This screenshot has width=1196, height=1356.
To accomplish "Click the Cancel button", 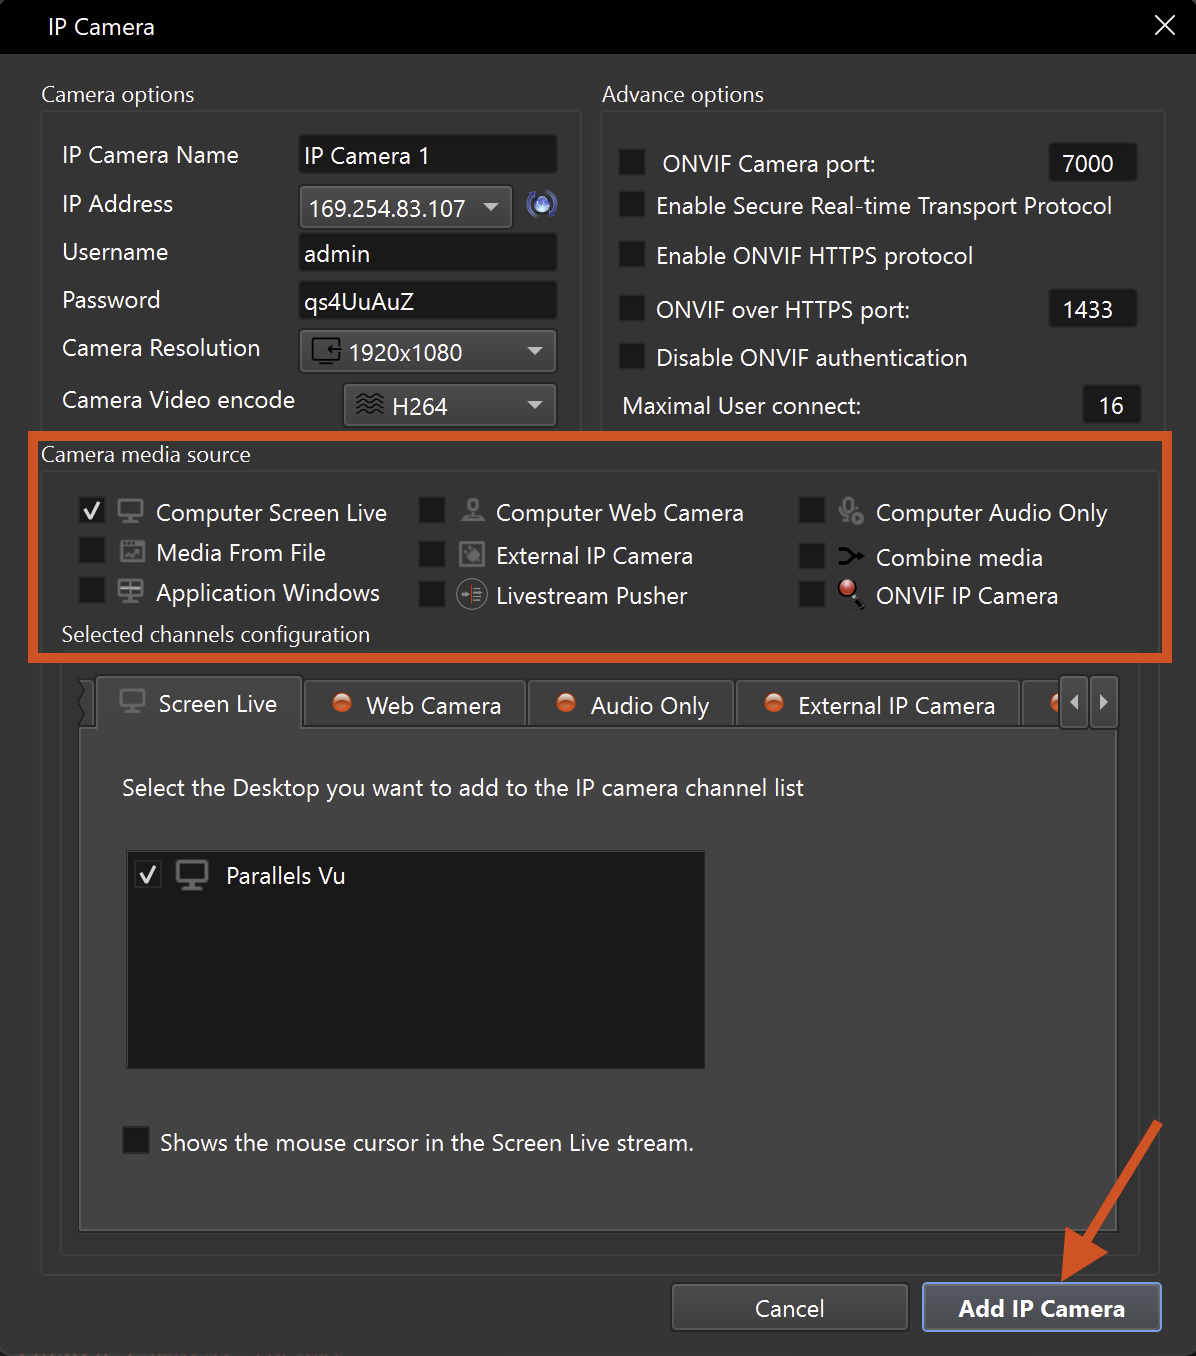I will pos(789,1308).
